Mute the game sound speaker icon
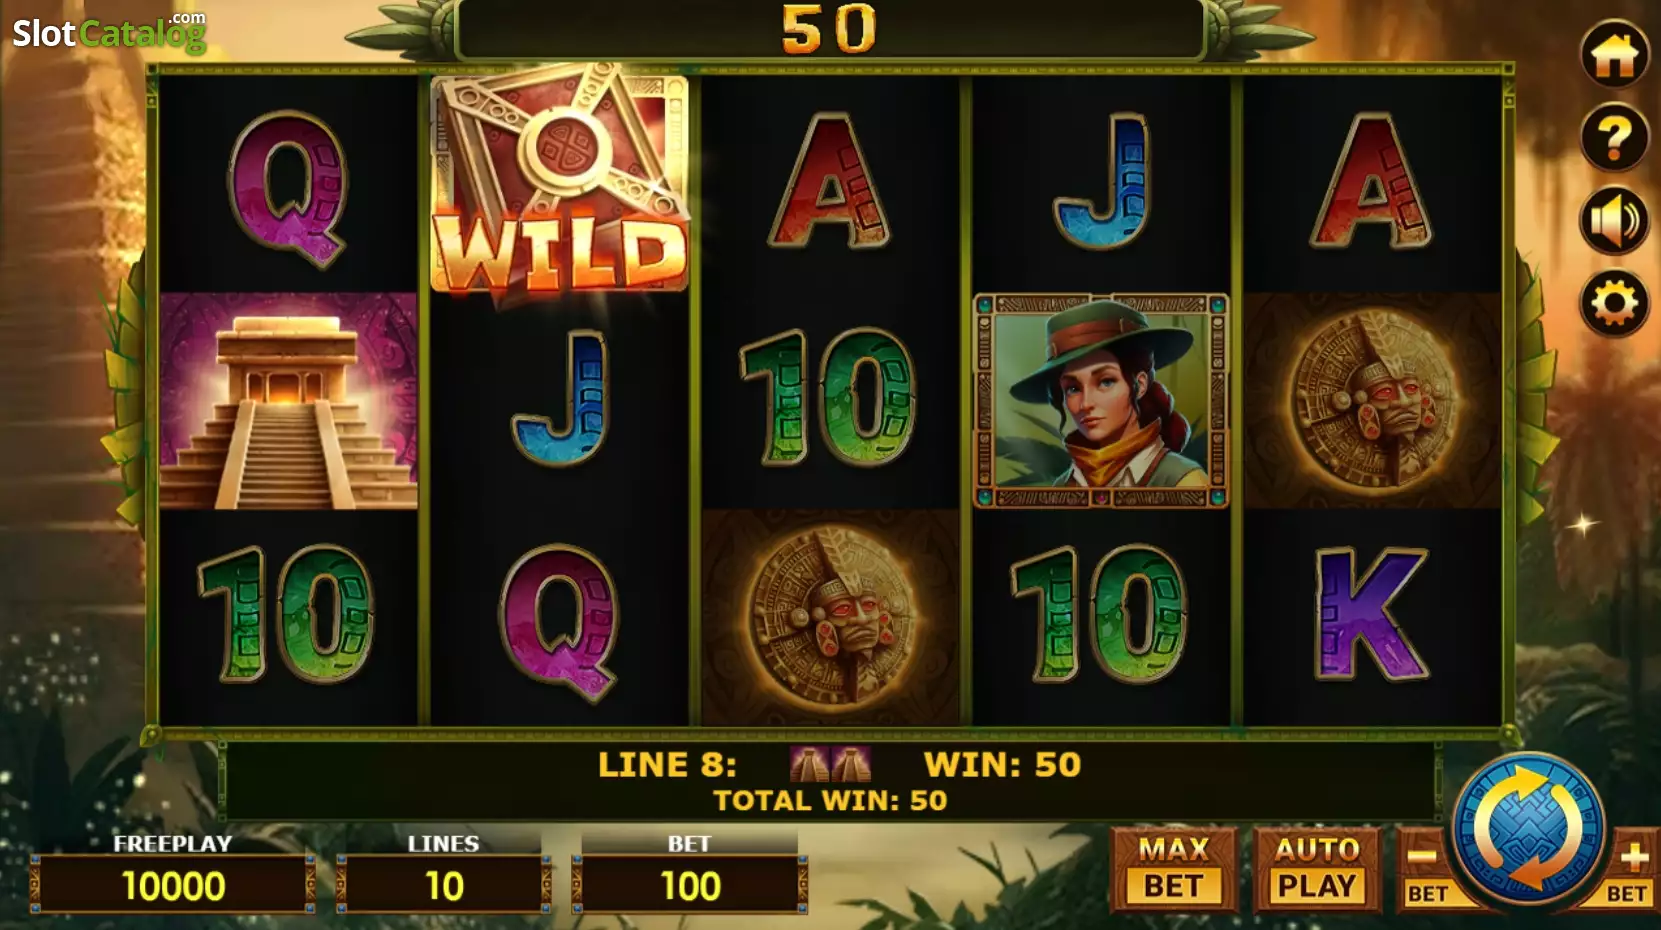1661x930 pixels. [x=1614, y=220]
